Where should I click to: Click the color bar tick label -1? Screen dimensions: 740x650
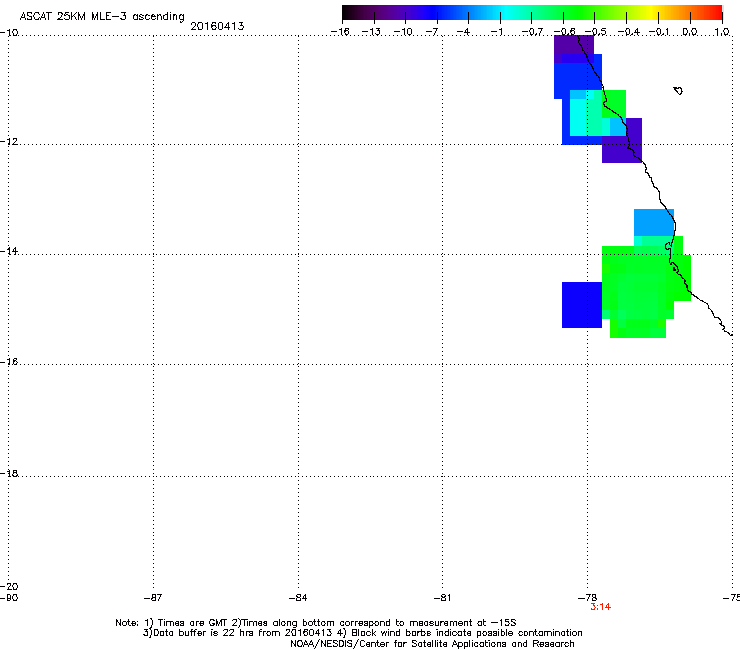click(x=496, y=32)
